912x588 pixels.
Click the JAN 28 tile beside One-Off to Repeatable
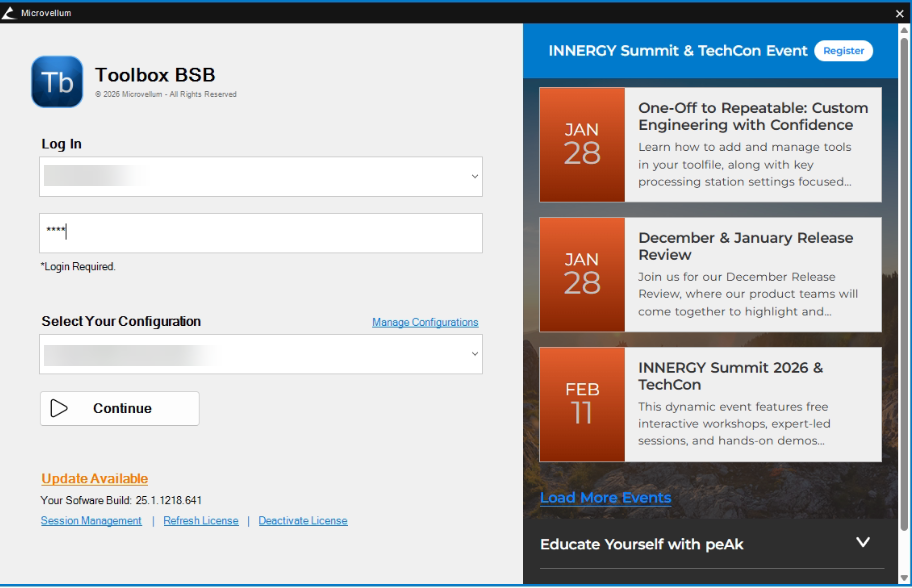click(x=582, y=145)
